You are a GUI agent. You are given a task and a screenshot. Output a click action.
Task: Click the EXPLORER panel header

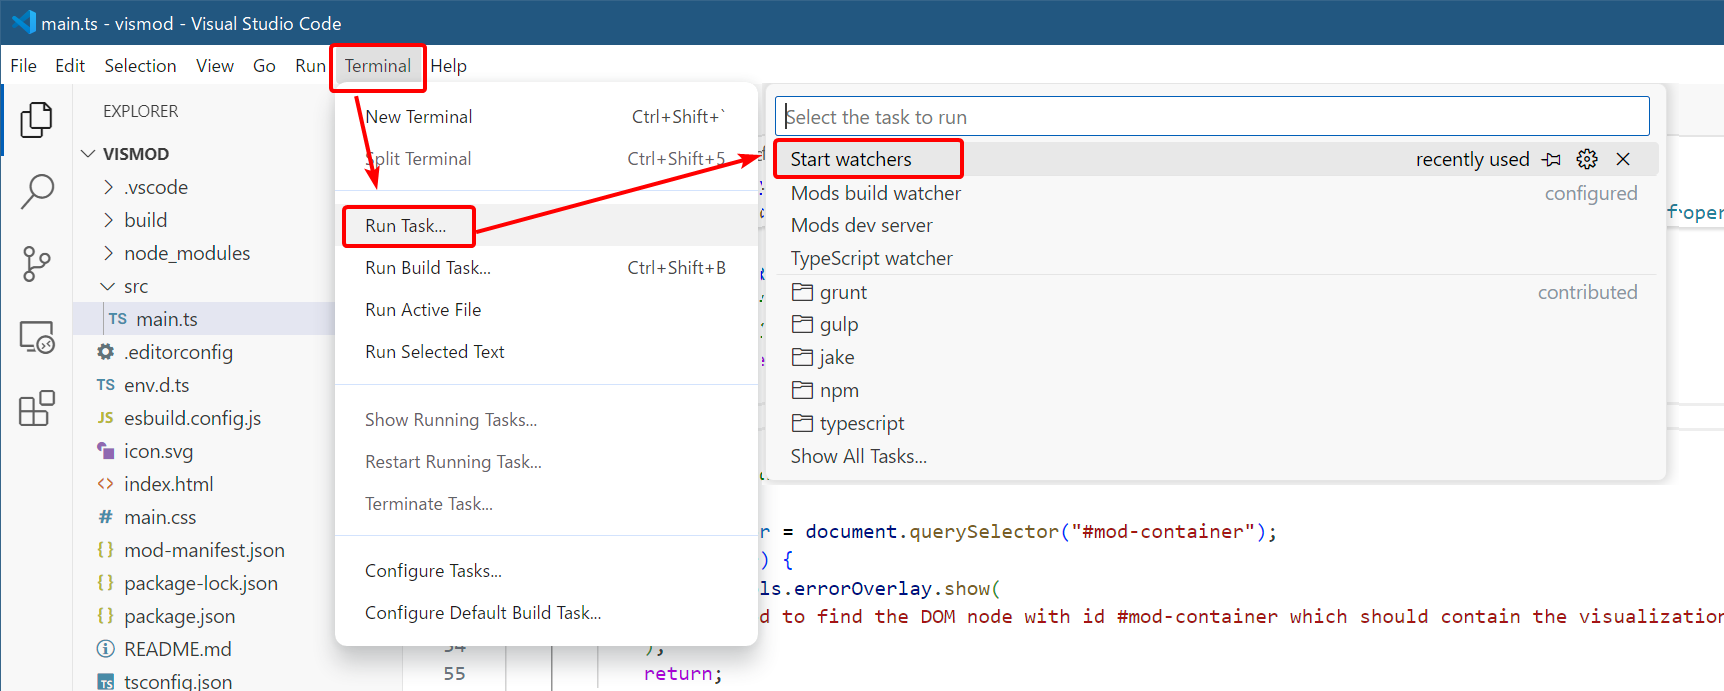pyautogui.click(x=140, y=111)
